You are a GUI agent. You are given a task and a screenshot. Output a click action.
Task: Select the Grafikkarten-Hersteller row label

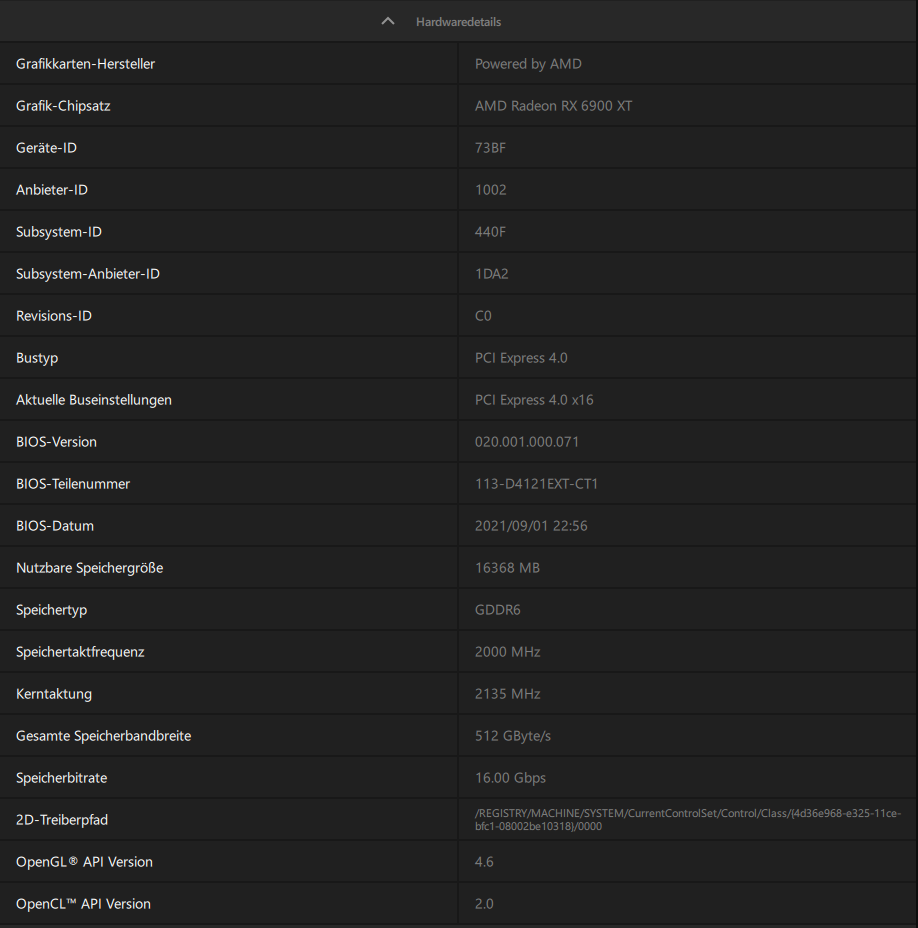(x=86, y=64)
